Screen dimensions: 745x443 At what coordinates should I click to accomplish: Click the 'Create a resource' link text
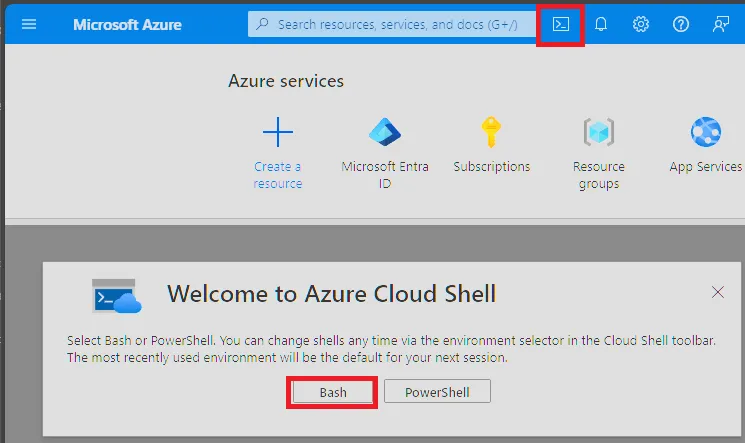click(x=278, y=175)
